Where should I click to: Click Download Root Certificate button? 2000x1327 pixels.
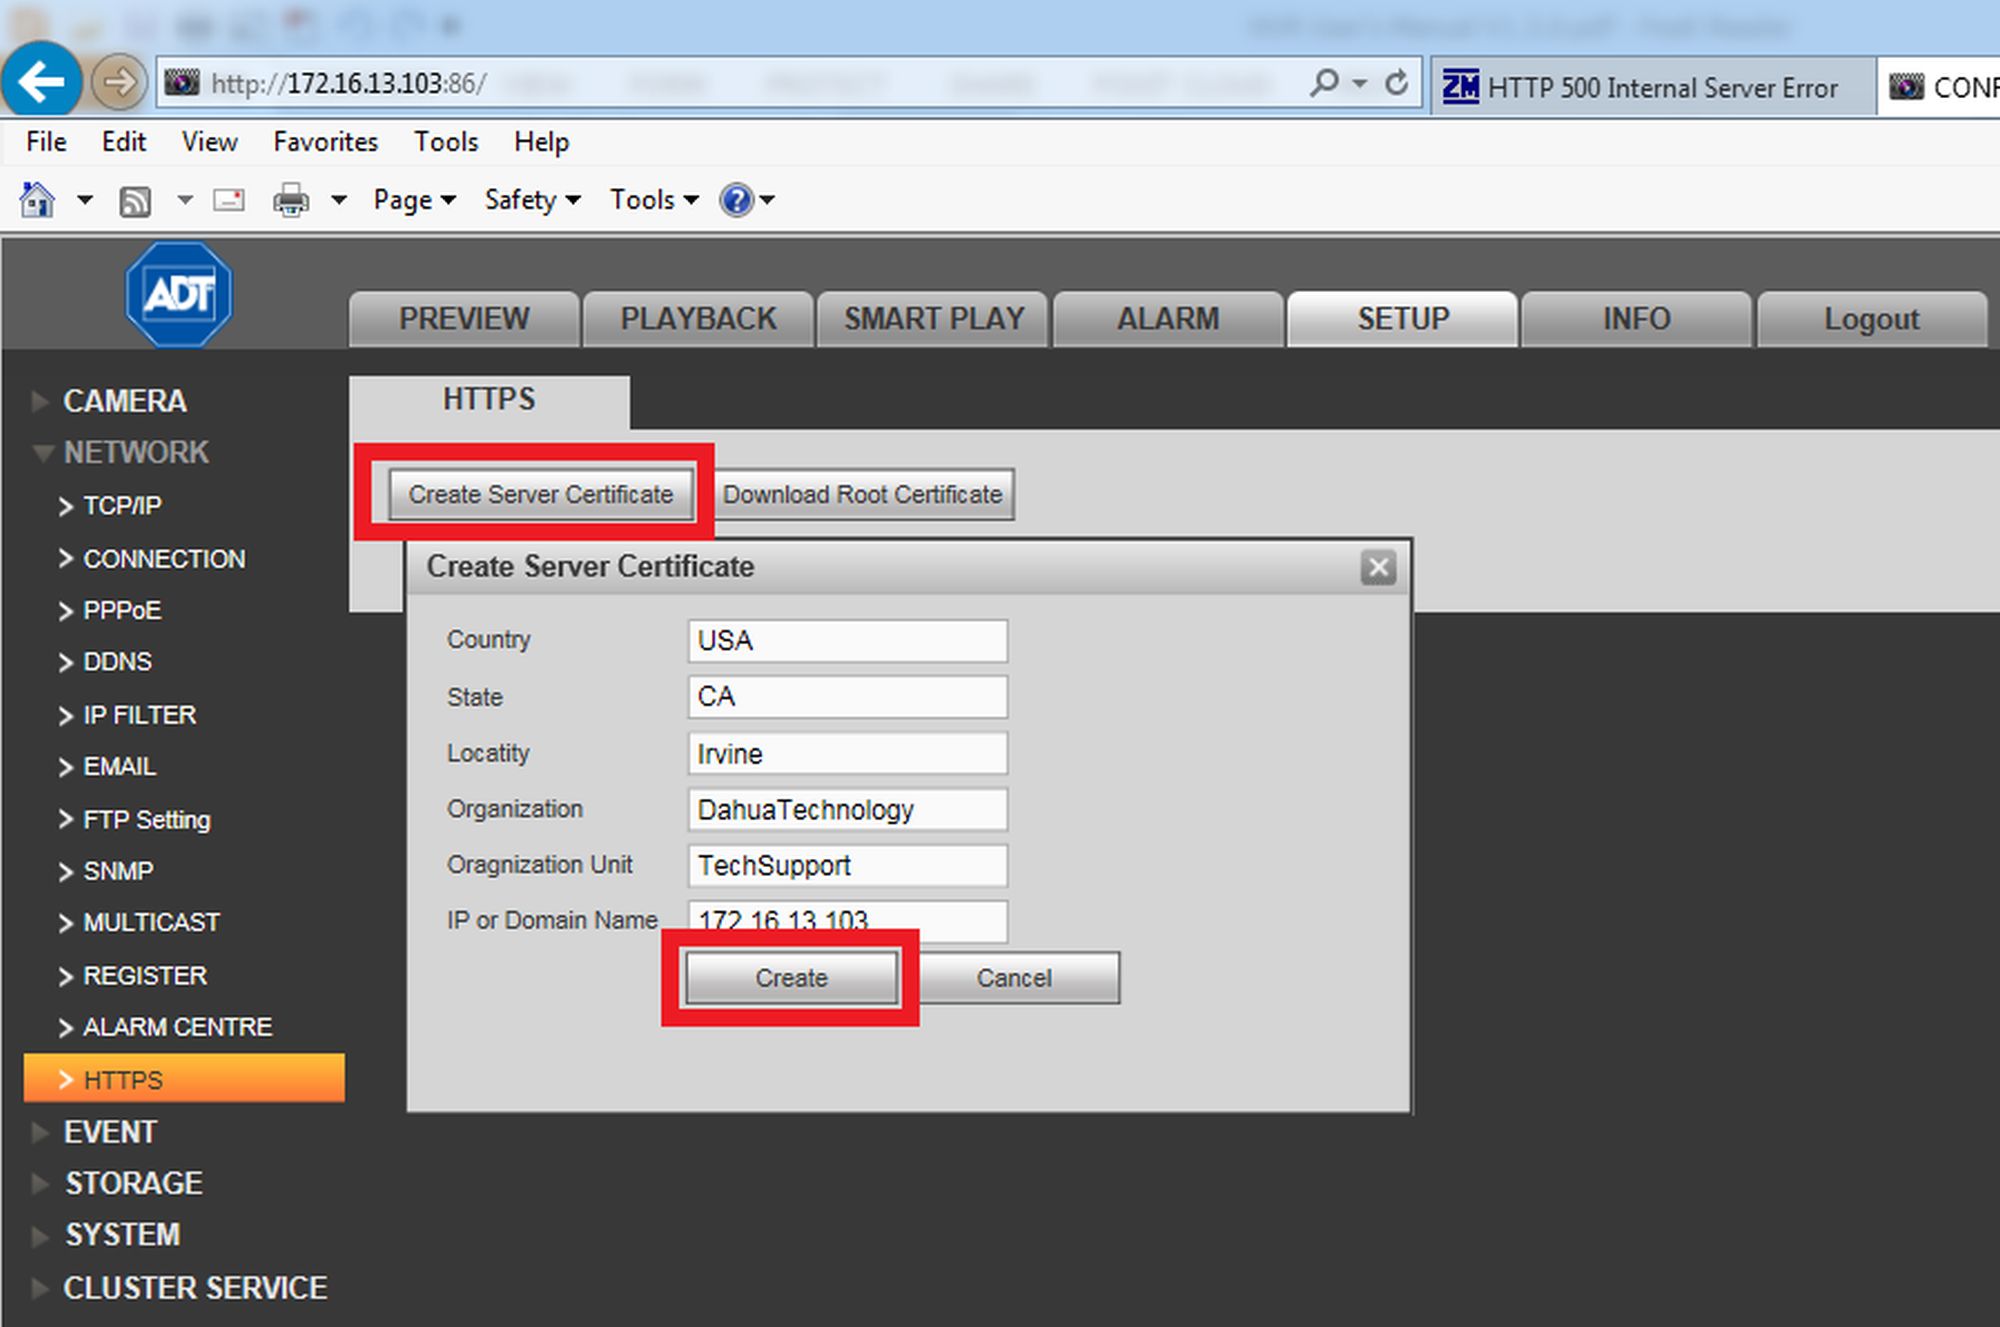click(862, 495)
